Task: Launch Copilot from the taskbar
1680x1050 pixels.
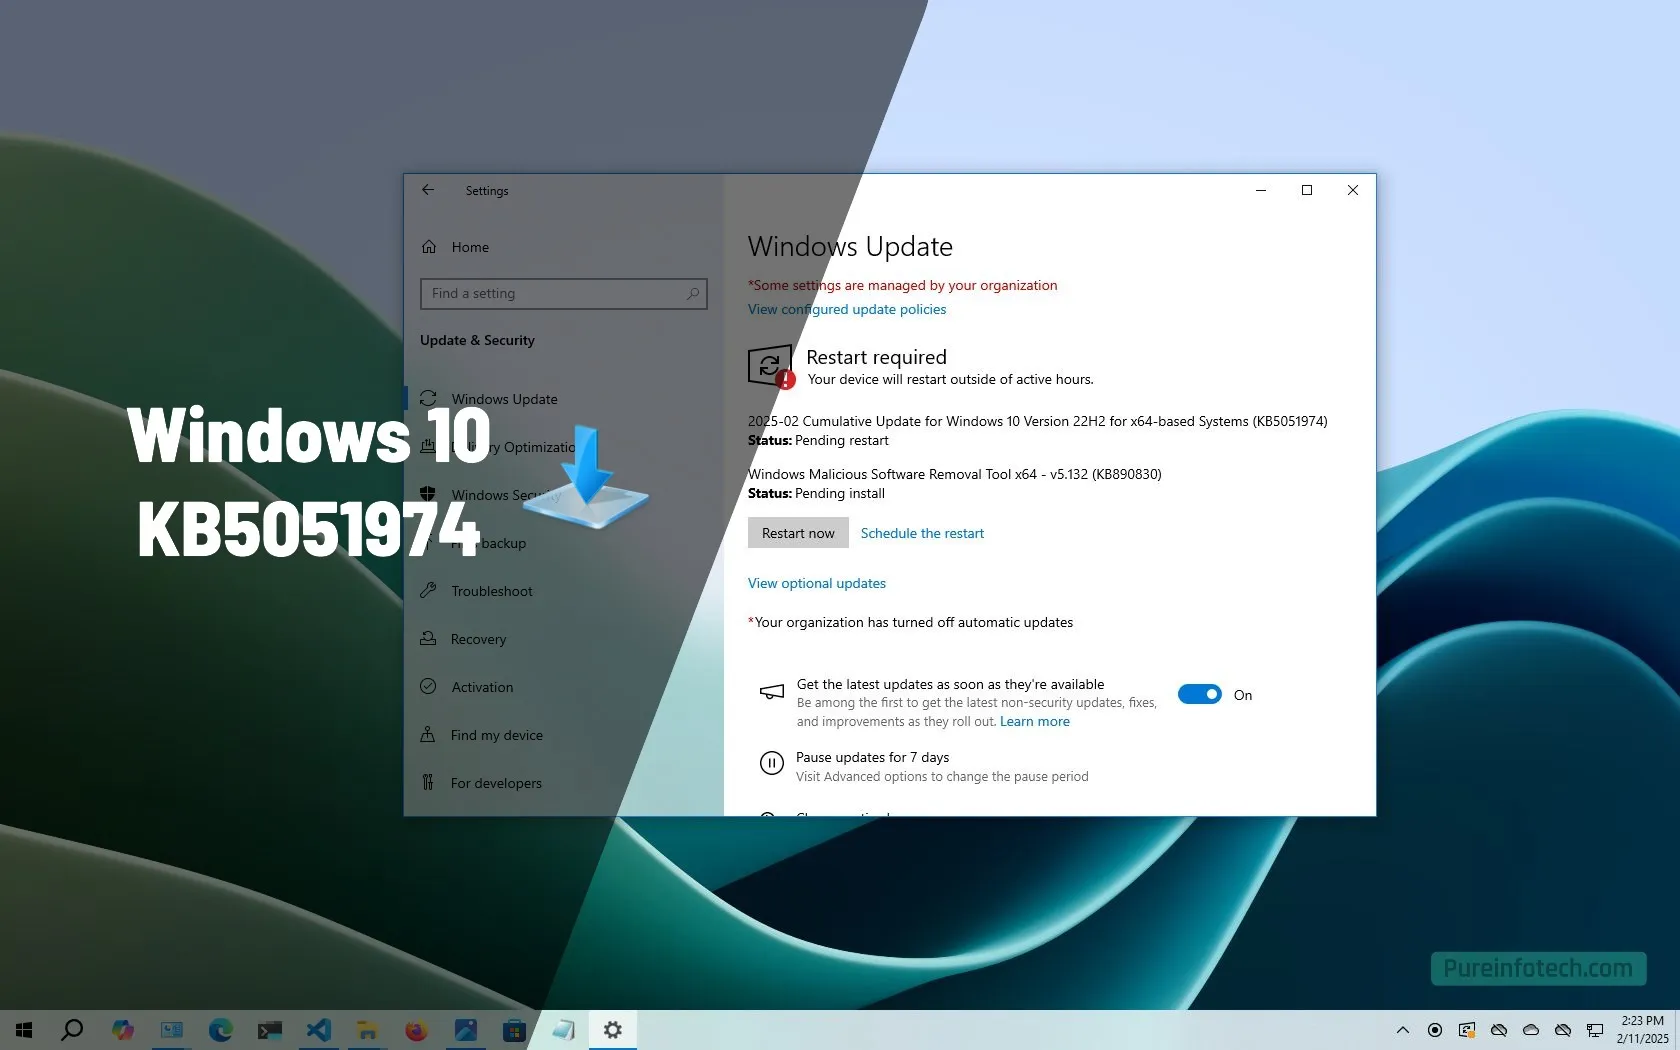Action: (123, 1030)
